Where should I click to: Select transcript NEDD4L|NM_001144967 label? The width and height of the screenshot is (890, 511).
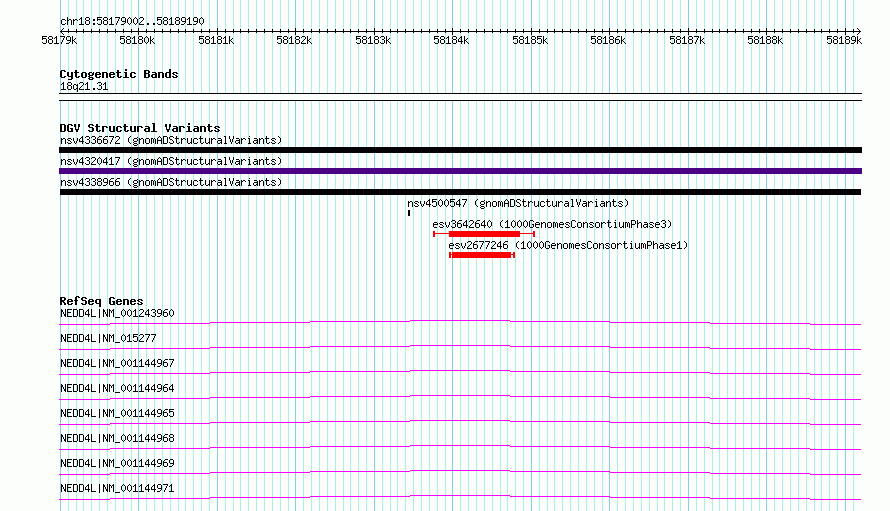click(117, 363)
